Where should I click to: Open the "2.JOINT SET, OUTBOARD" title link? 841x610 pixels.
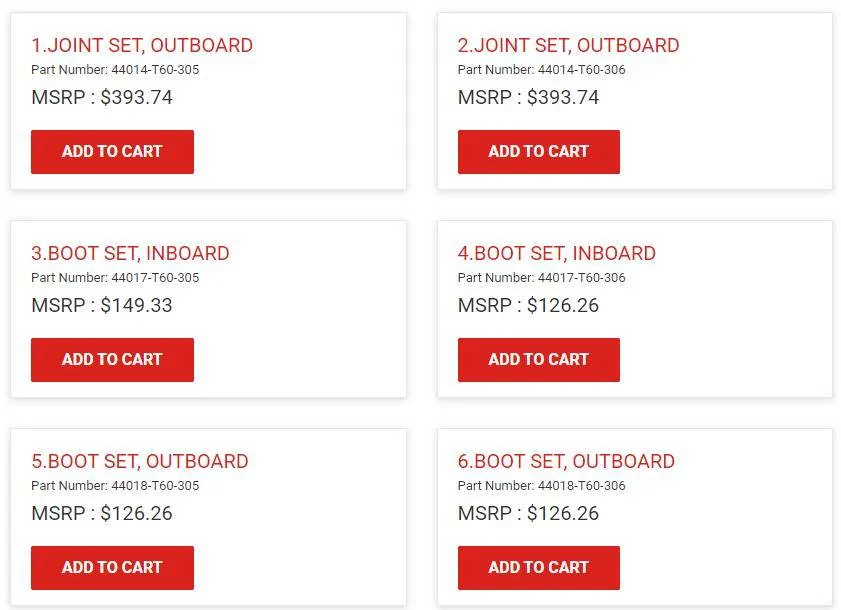pos(568,45)
